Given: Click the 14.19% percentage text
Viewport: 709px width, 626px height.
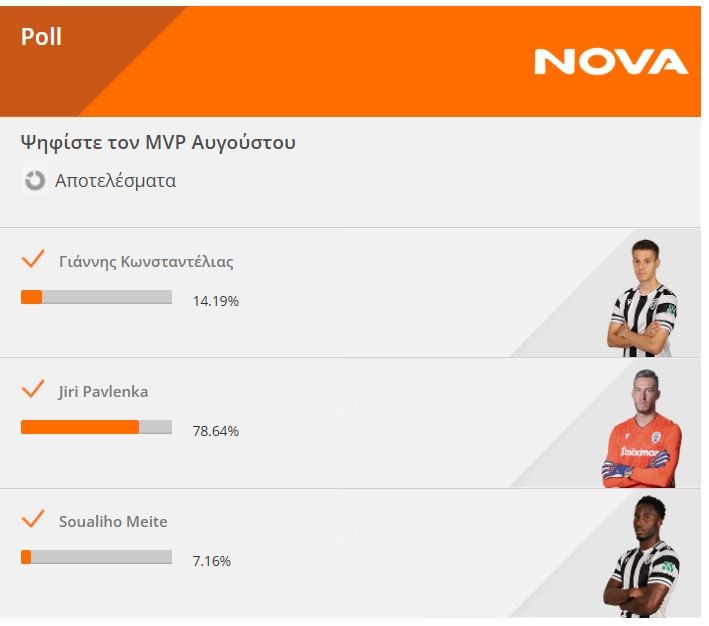Looking at the screenshot, I should pos(216,301).
